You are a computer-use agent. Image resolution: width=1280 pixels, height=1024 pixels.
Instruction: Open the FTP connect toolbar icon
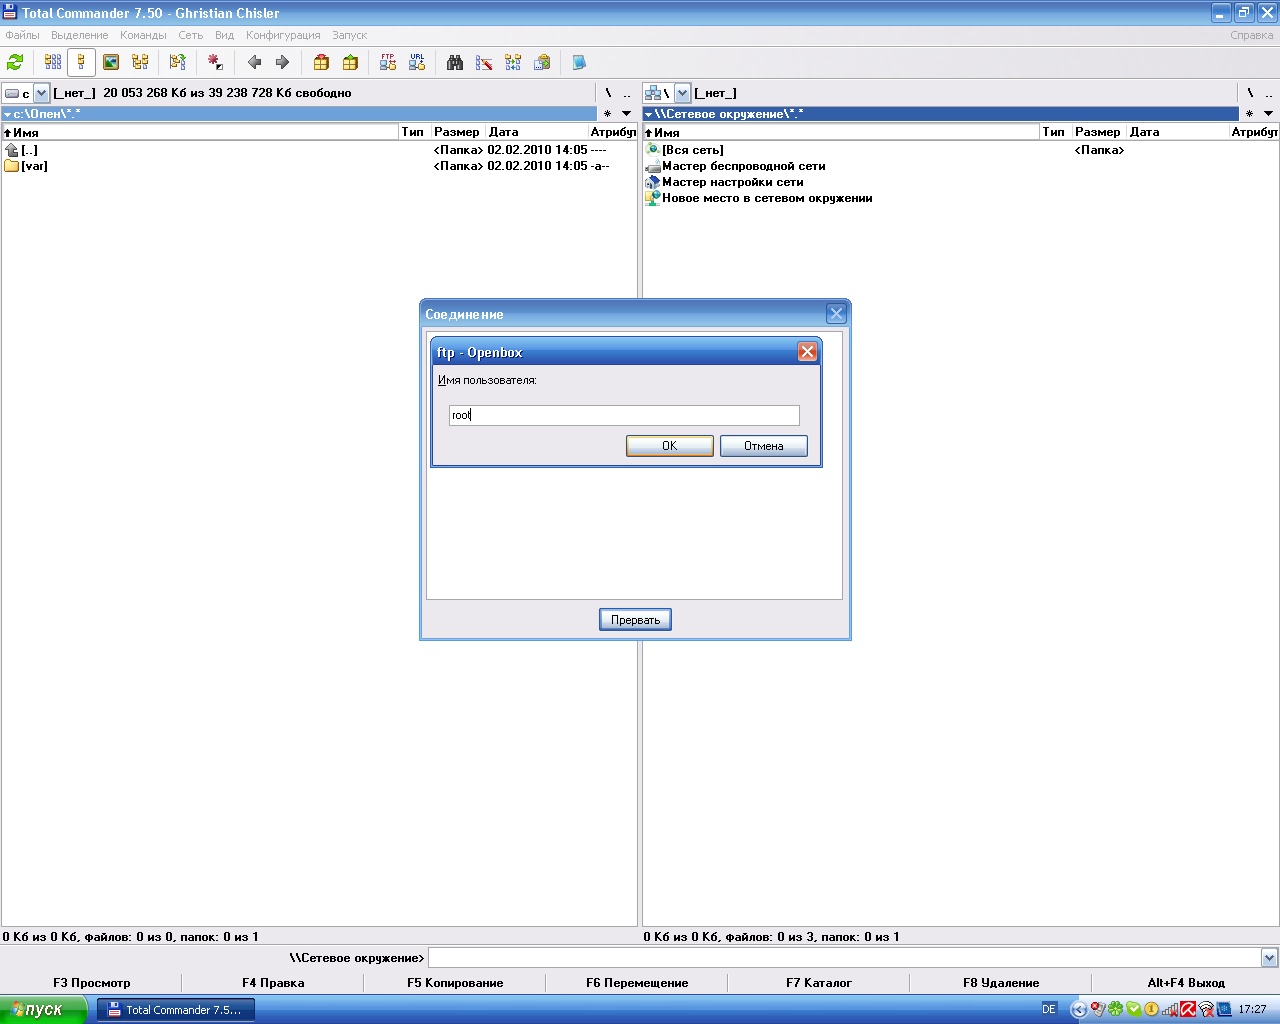388,62
